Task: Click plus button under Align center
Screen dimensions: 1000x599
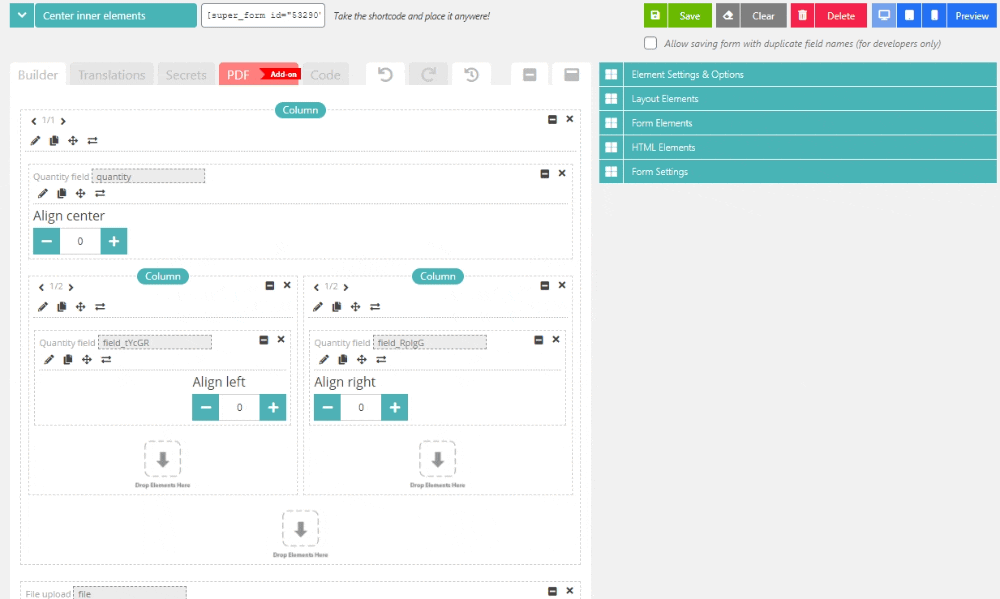Action: pyautogui.click(x=114, y=241)
